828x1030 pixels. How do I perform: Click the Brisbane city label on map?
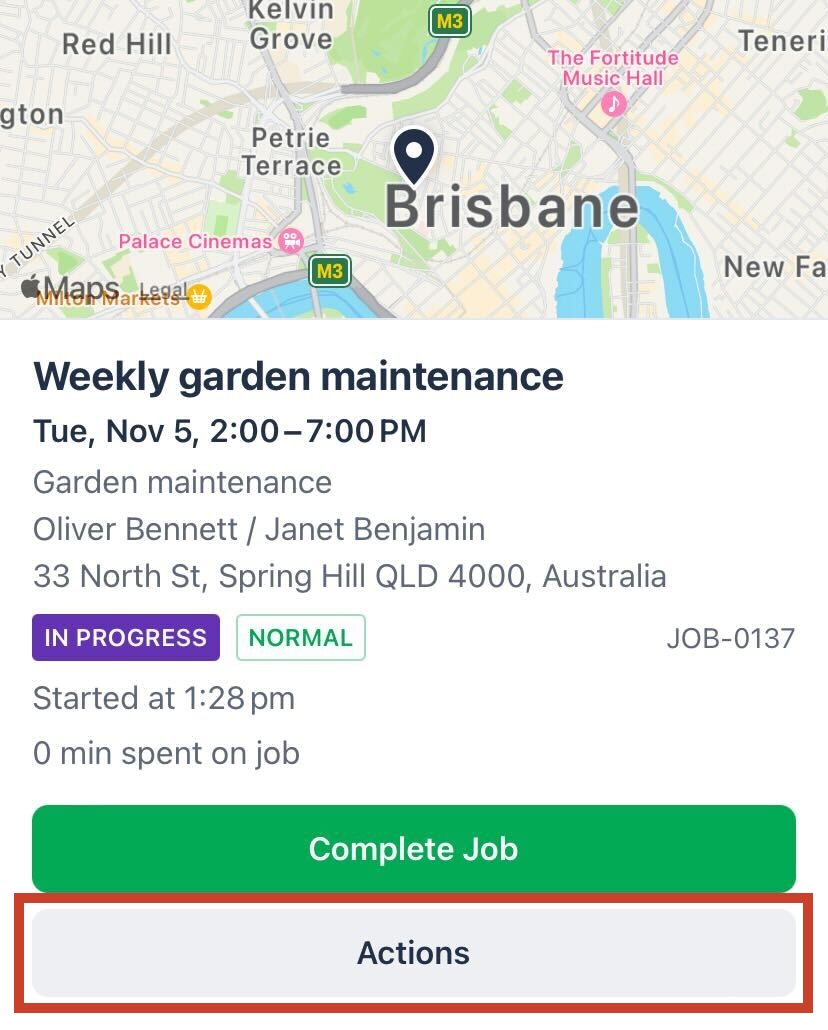(511, 207)
